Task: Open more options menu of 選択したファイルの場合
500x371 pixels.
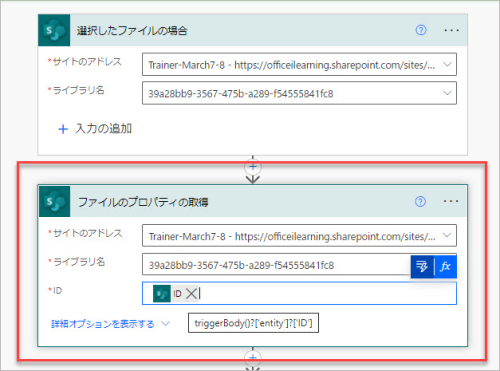Action: click(x=451, y=30)
